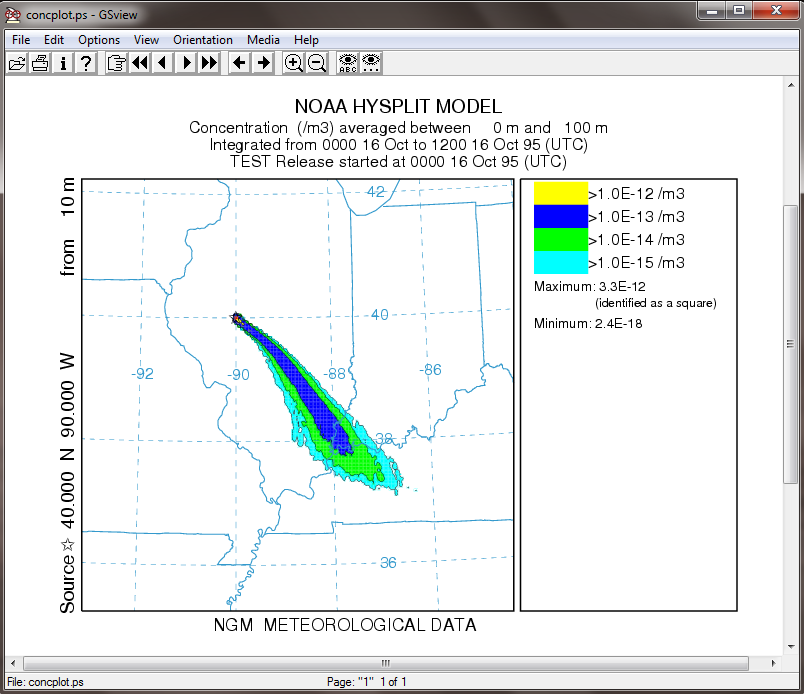The width and height of the screenshot is (804, 694).
Task: Open help via the question mark icon
Action: (87, 63)
